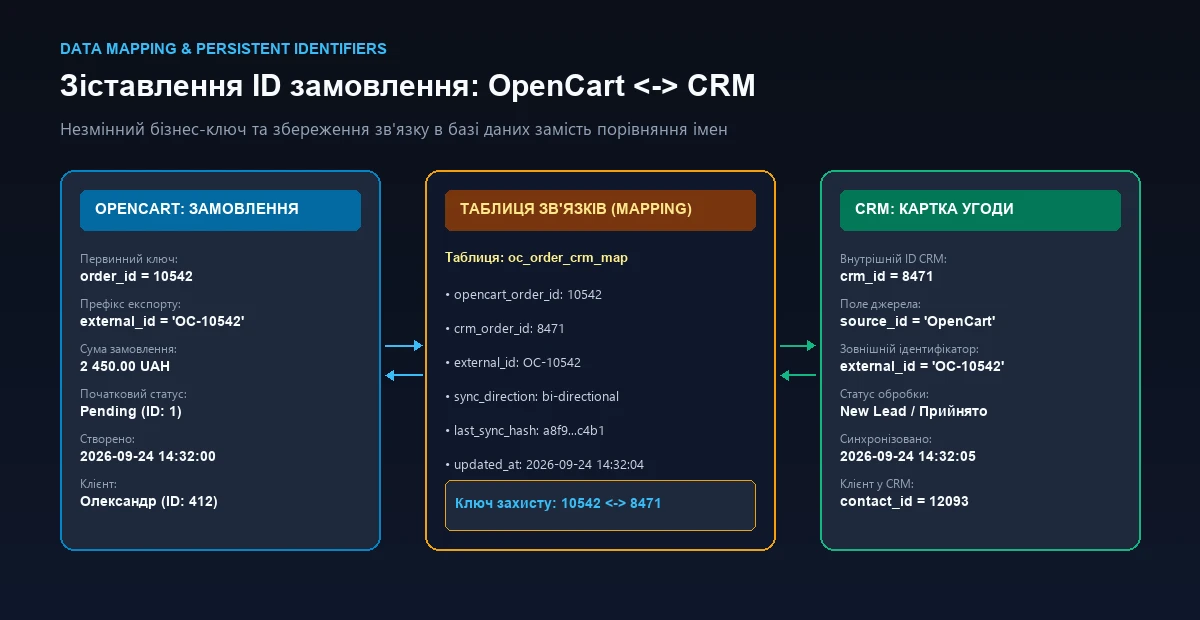Click the 'Синхронізовано:' label
Image resolution: width=1200 pixels, height=620 pixels.
pyautogui.click(x=886, y=439)
